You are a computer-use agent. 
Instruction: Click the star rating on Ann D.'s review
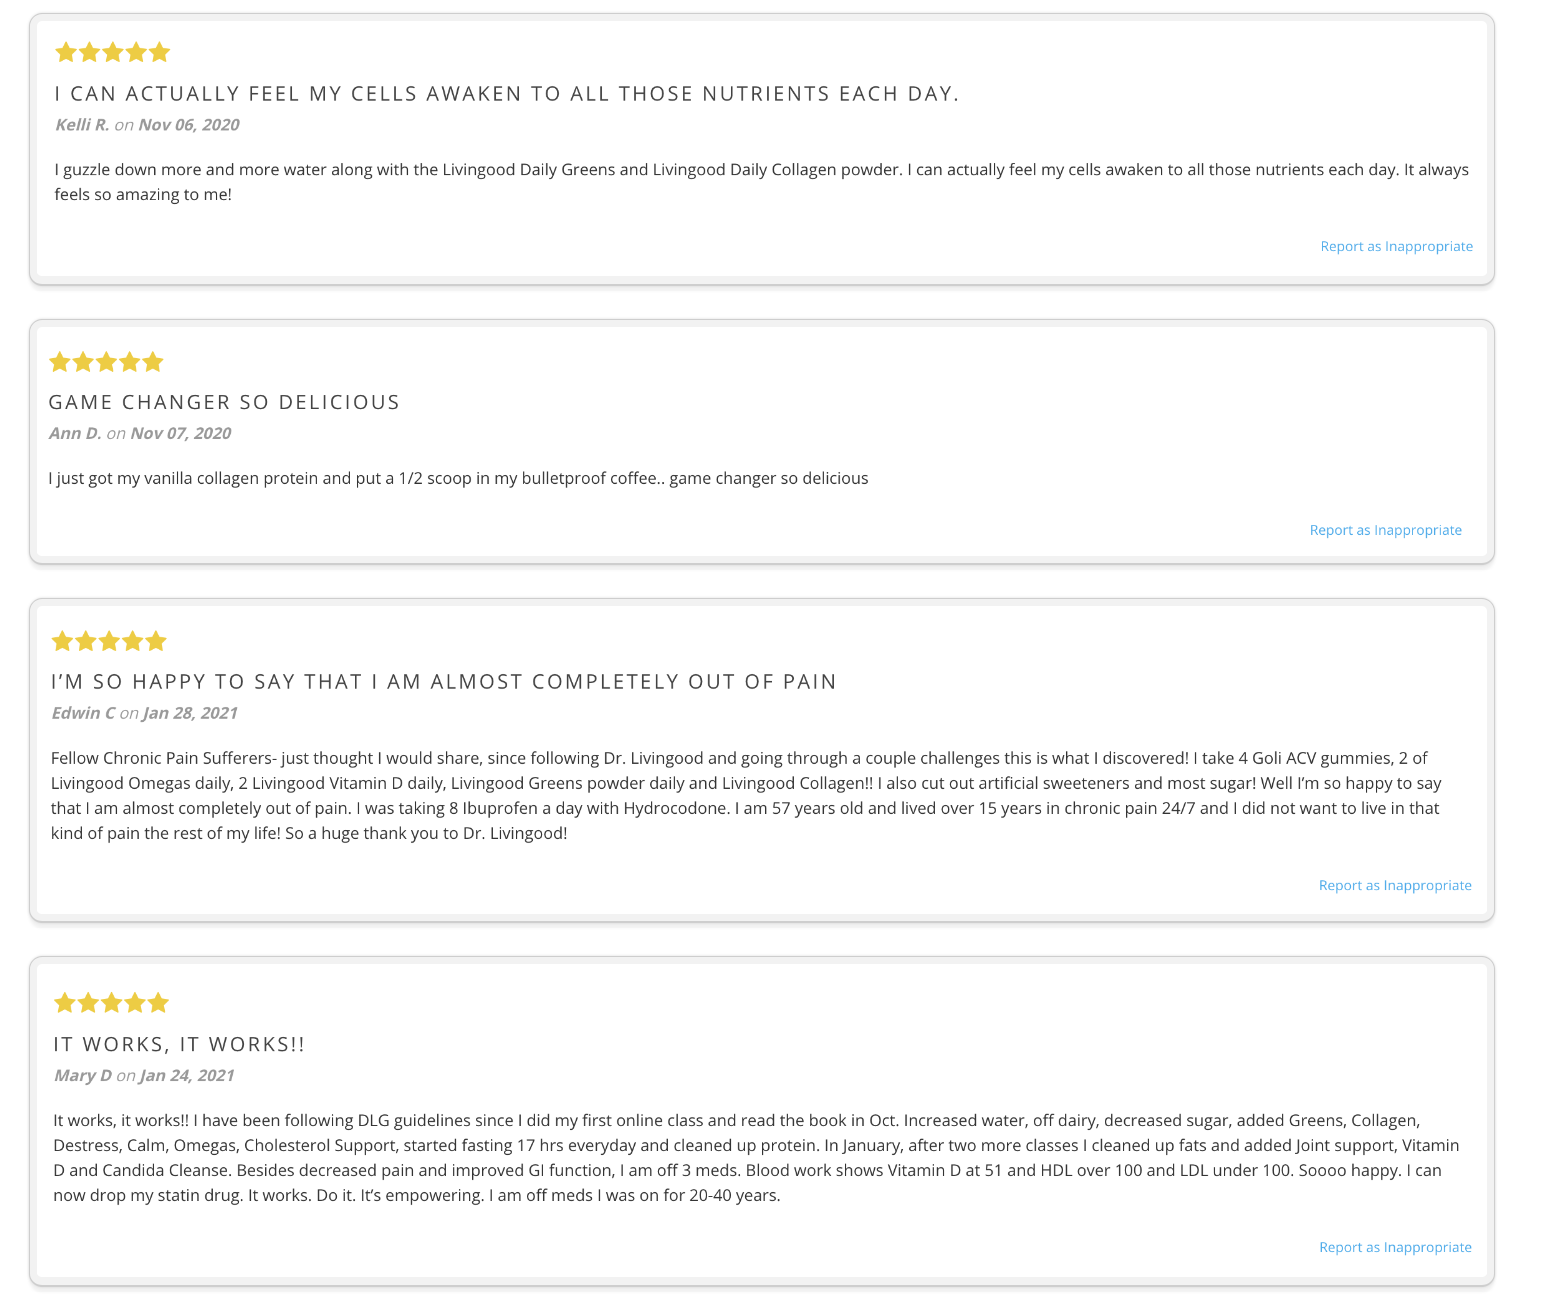106,362
